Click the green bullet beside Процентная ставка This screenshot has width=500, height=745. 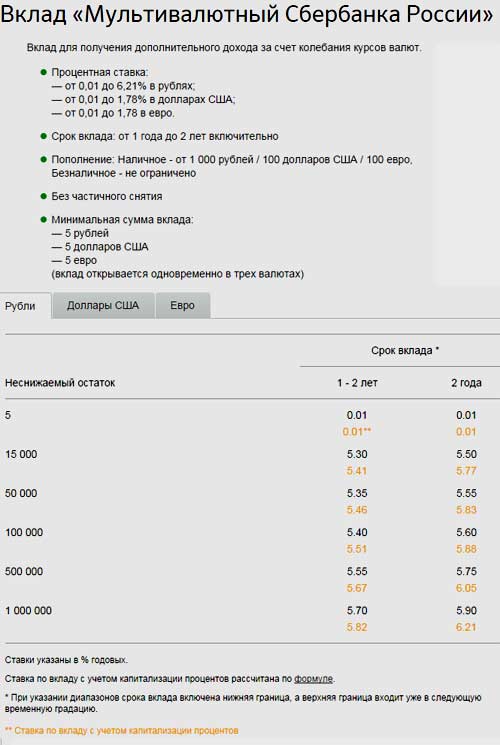pyautogui.click(x=43, y=72)
